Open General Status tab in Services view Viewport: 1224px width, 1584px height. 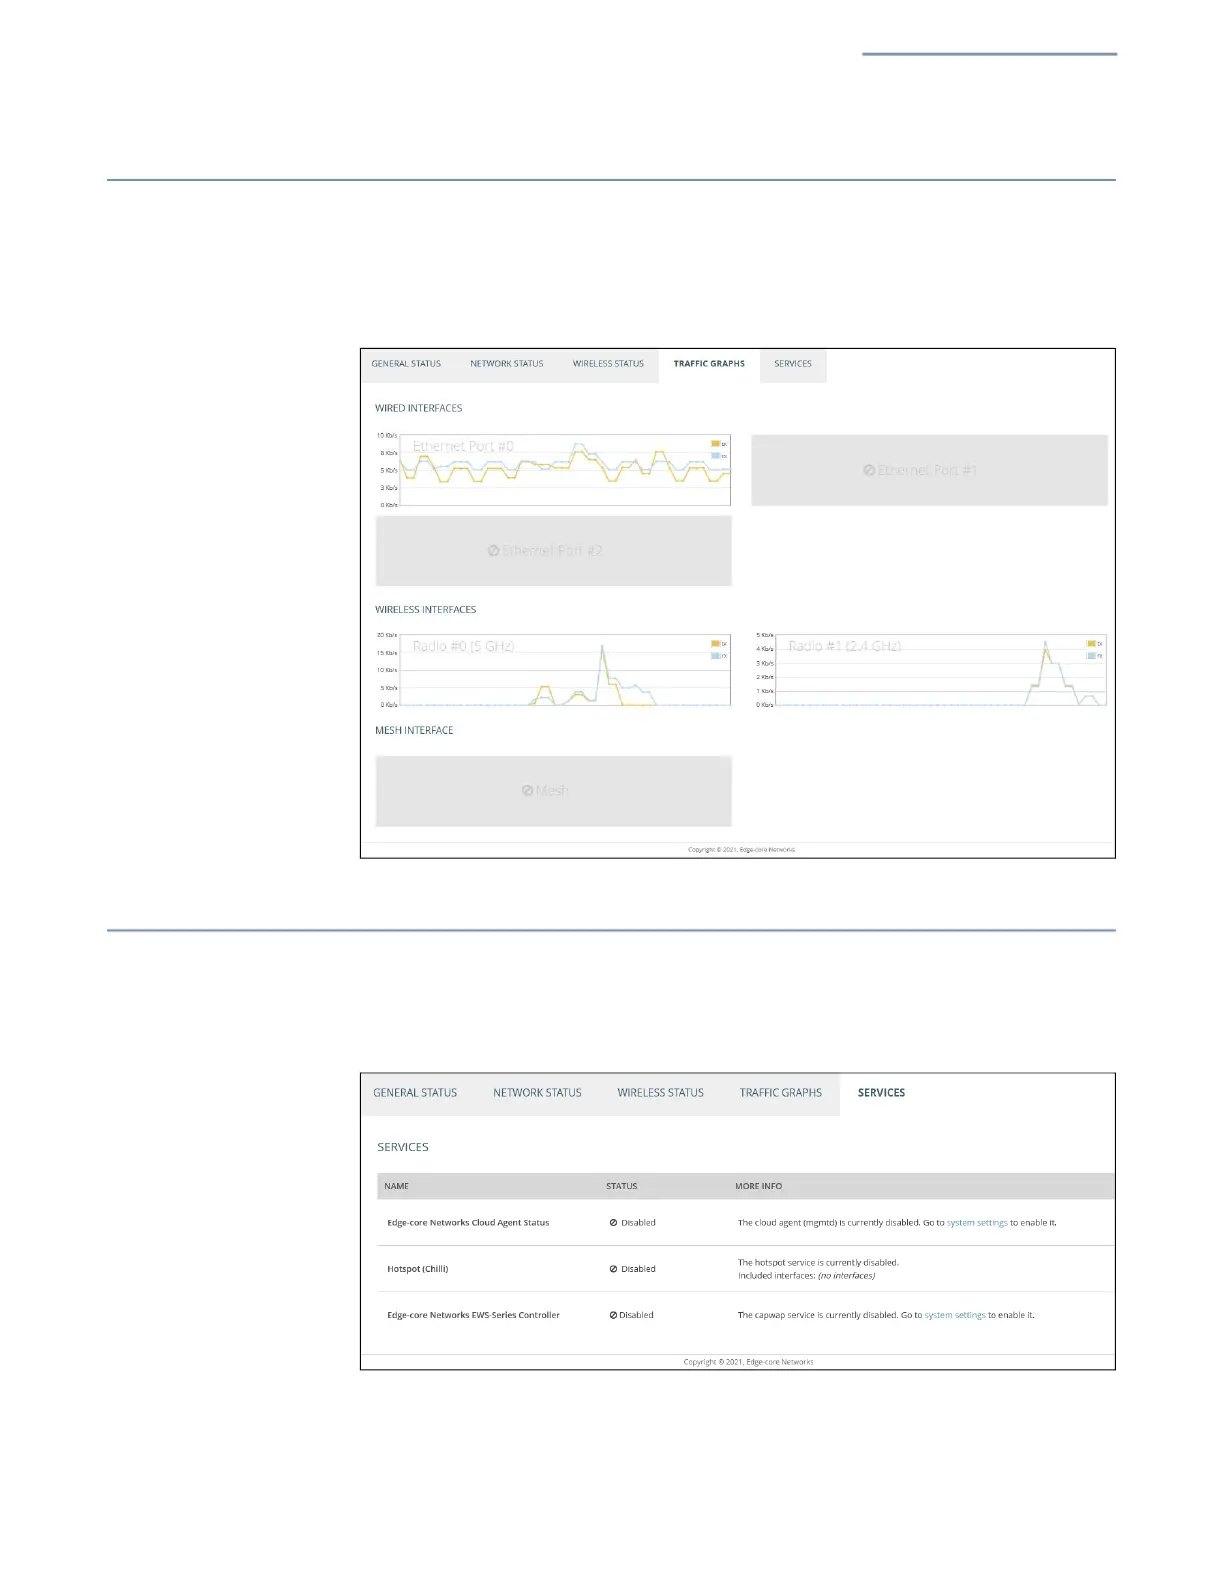click(x=415, y=1093)
